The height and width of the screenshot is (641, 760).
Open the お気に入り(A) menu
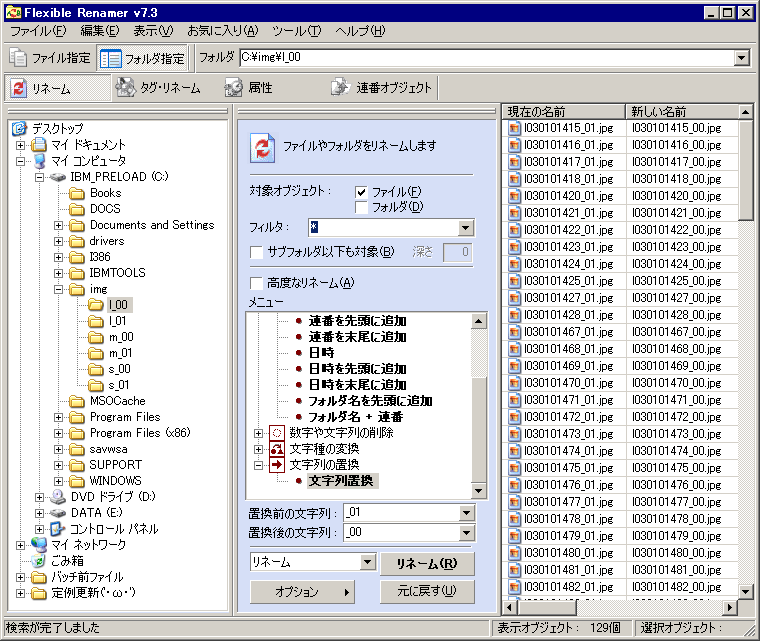click(222, 31)
